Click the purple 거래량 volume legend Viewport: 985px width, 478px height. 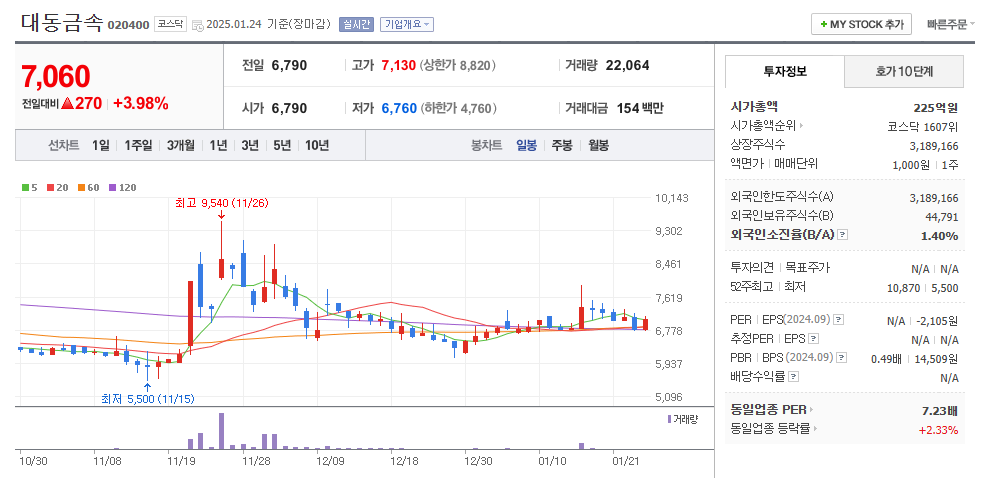682,419
